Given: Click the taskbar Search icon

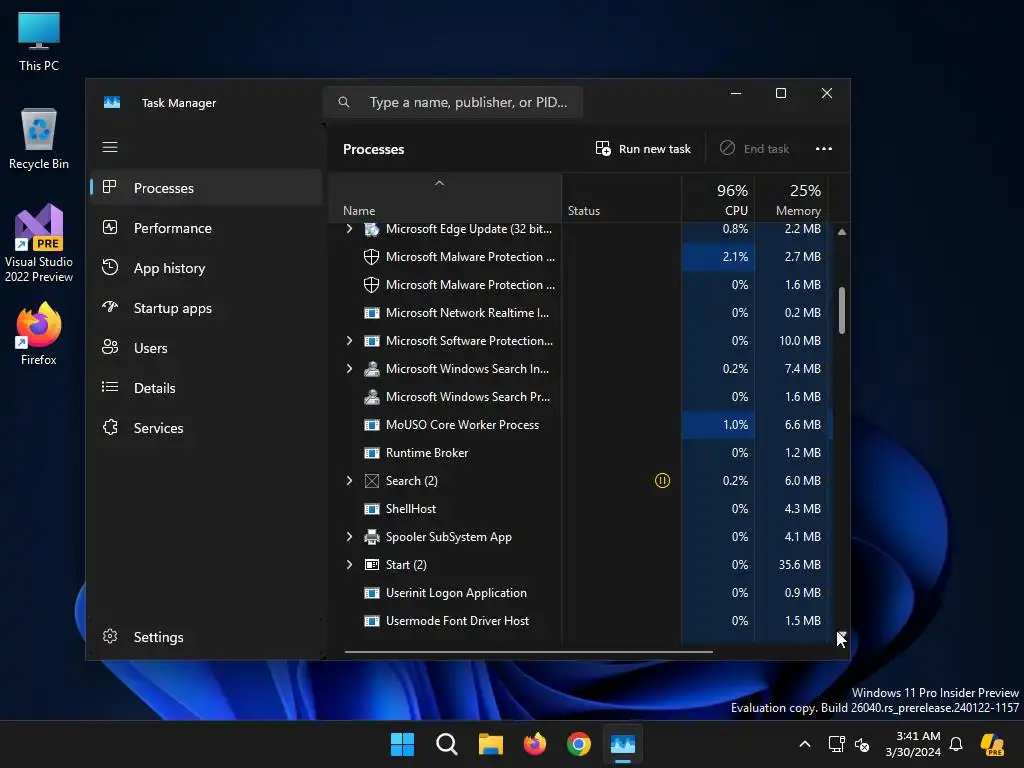Looking at the screenshot, I should coord(447,744).
